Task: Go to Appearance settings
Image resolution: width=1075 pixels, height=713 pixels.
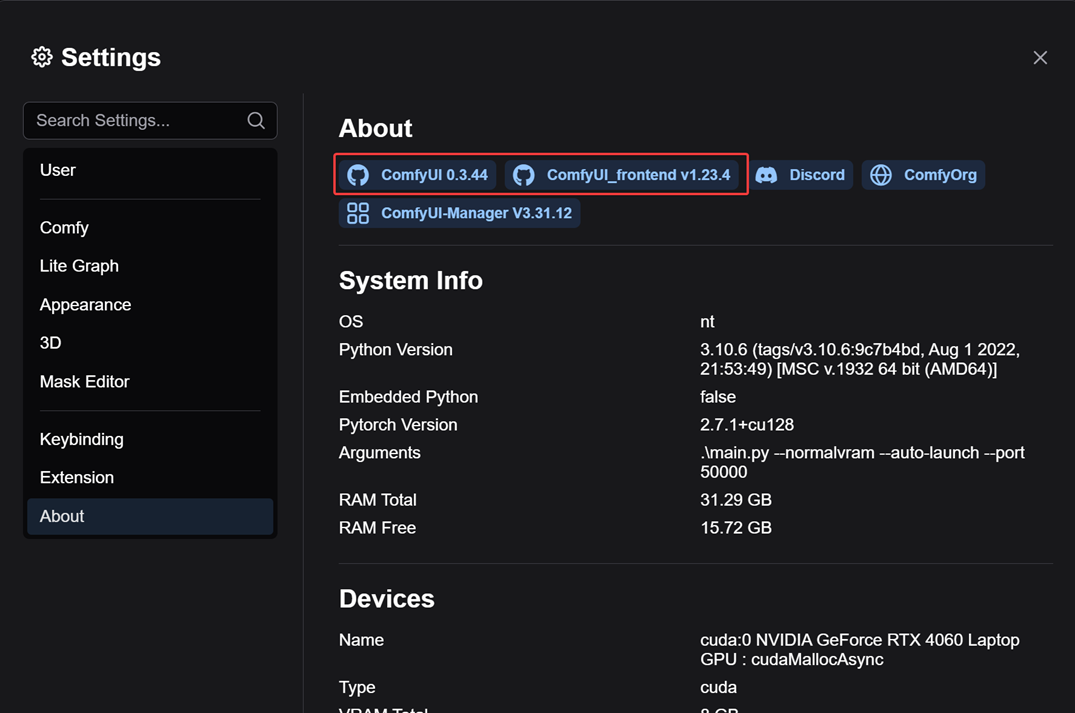Action: 150,304
